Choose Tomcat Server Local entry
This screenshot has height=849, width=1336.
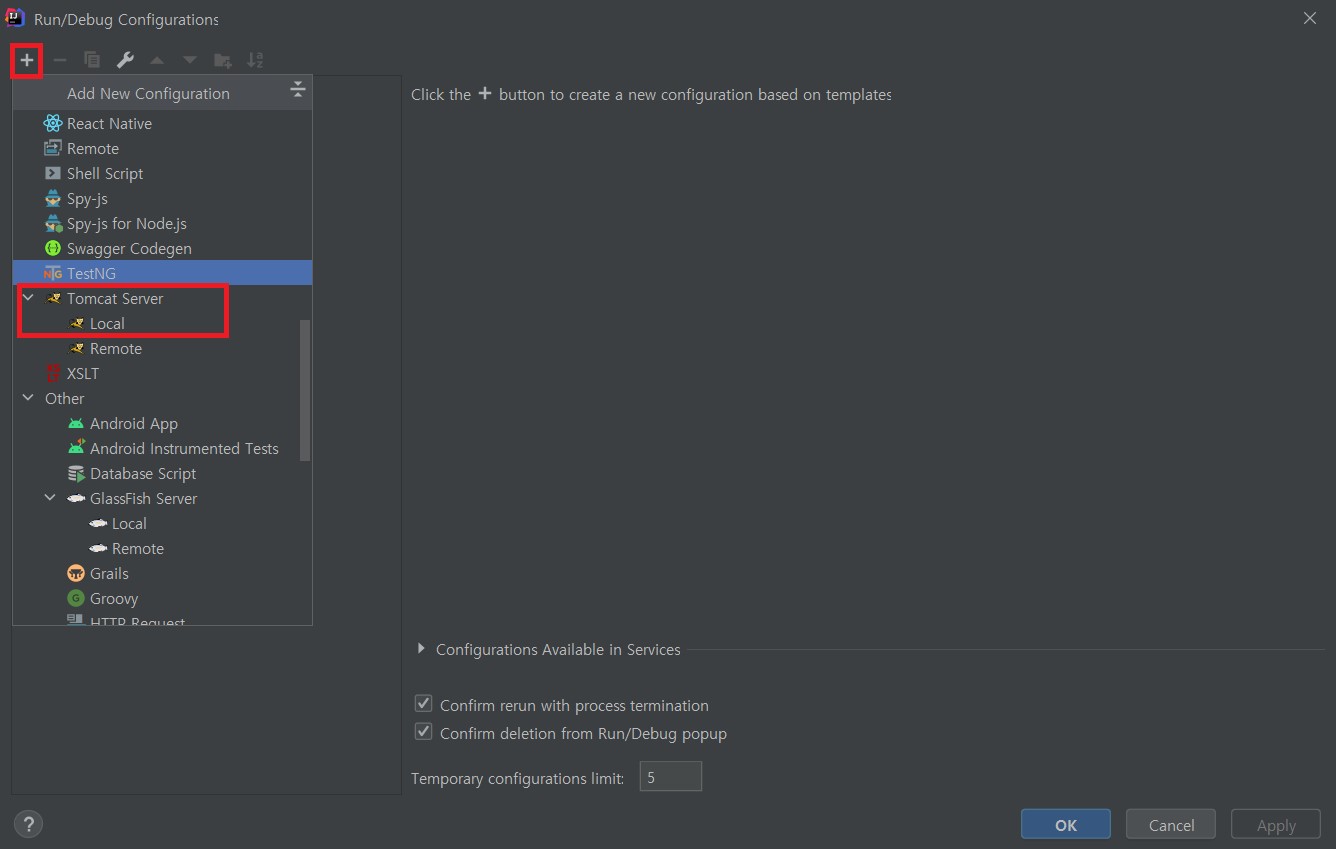[162, 323]
